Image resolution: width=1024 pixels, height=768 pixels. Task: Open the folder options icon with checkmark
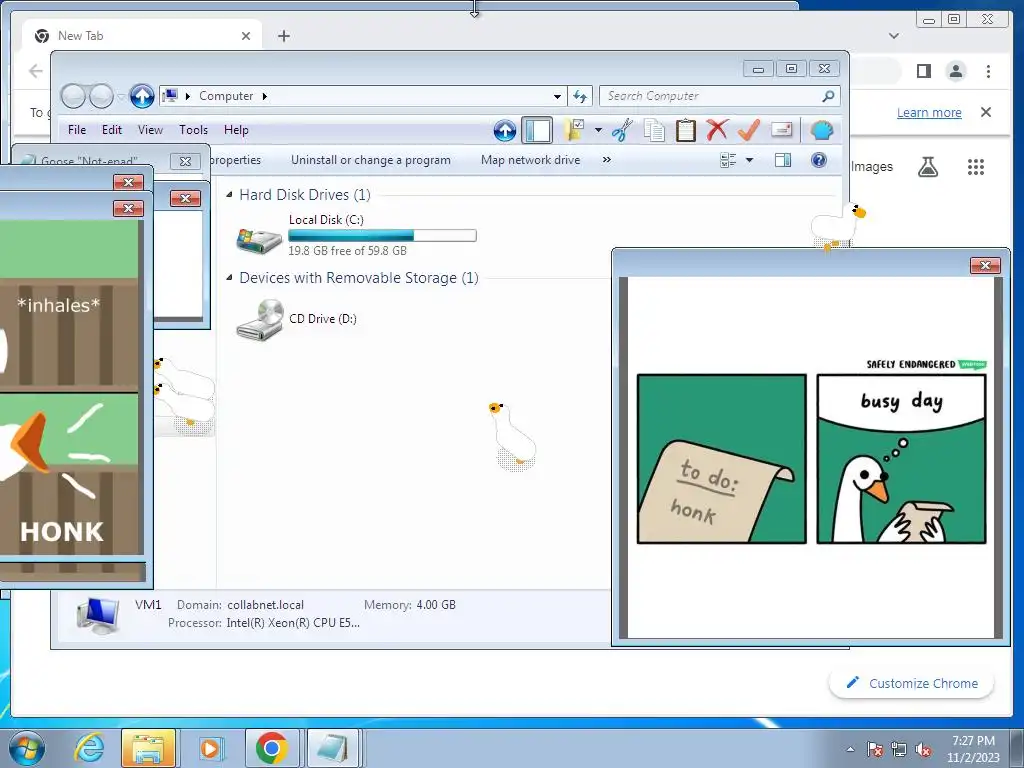574,130
